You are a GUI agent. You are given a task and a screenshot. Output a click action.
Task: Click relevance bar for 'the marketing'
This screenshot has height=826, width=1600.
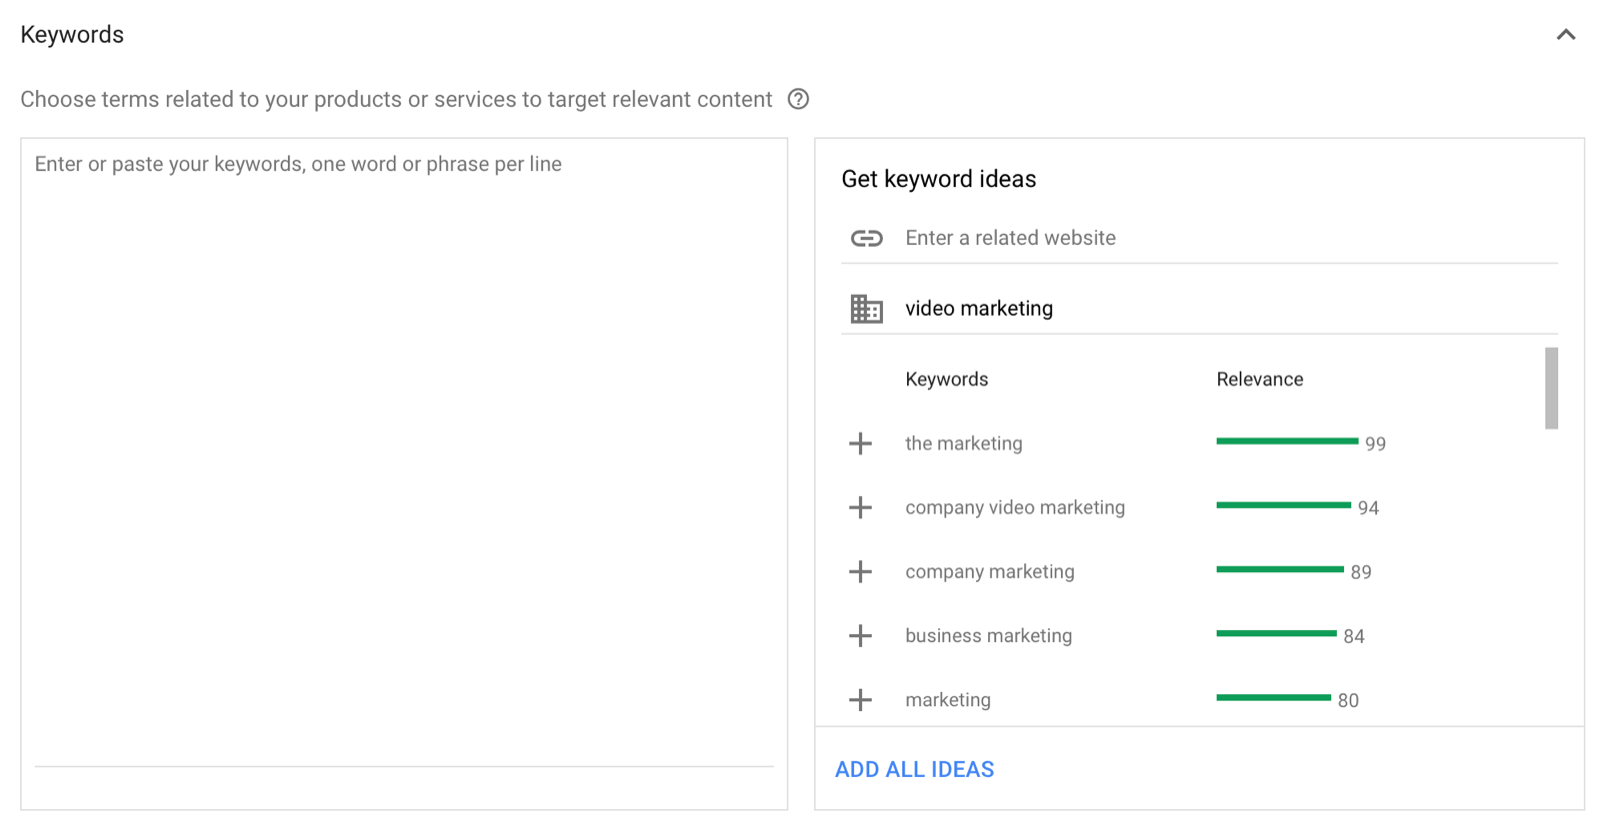pos(1286,441)
